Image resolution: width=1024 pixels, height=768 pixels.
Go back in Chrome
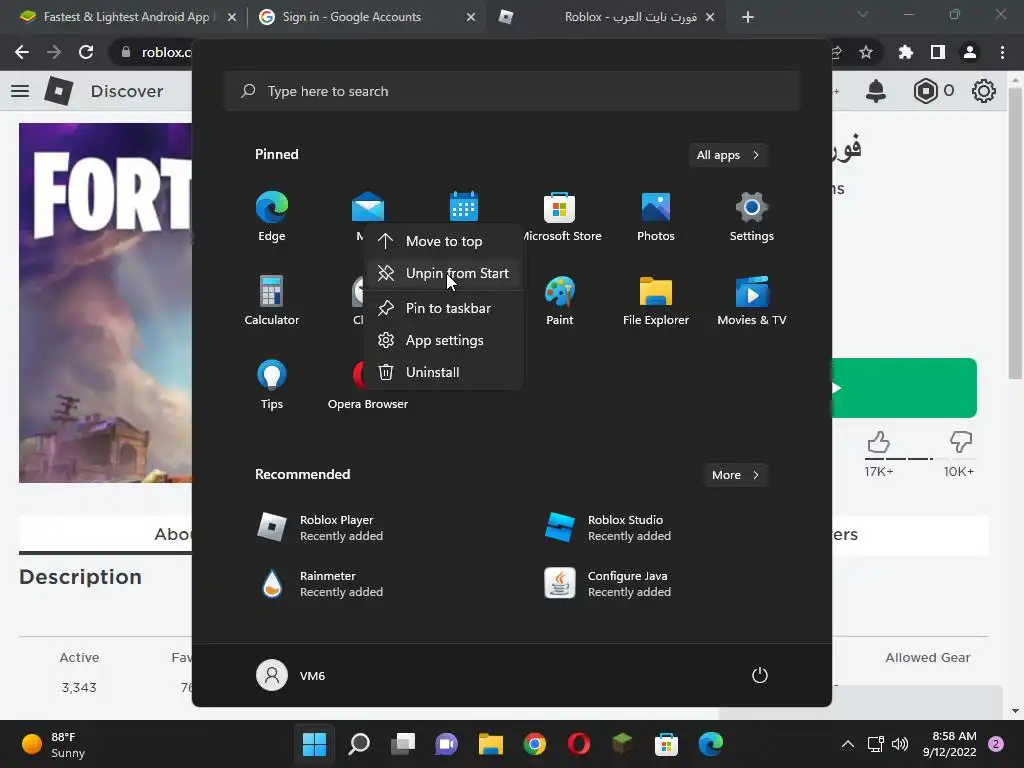coord(22,52)
